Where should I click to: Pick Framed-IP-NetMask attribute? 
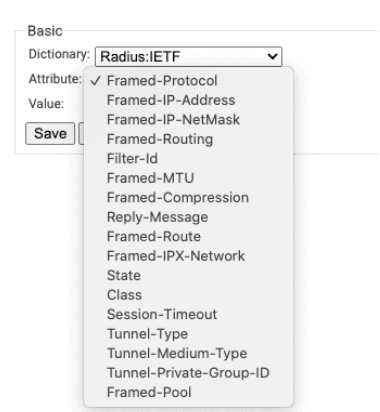(189, 120)
